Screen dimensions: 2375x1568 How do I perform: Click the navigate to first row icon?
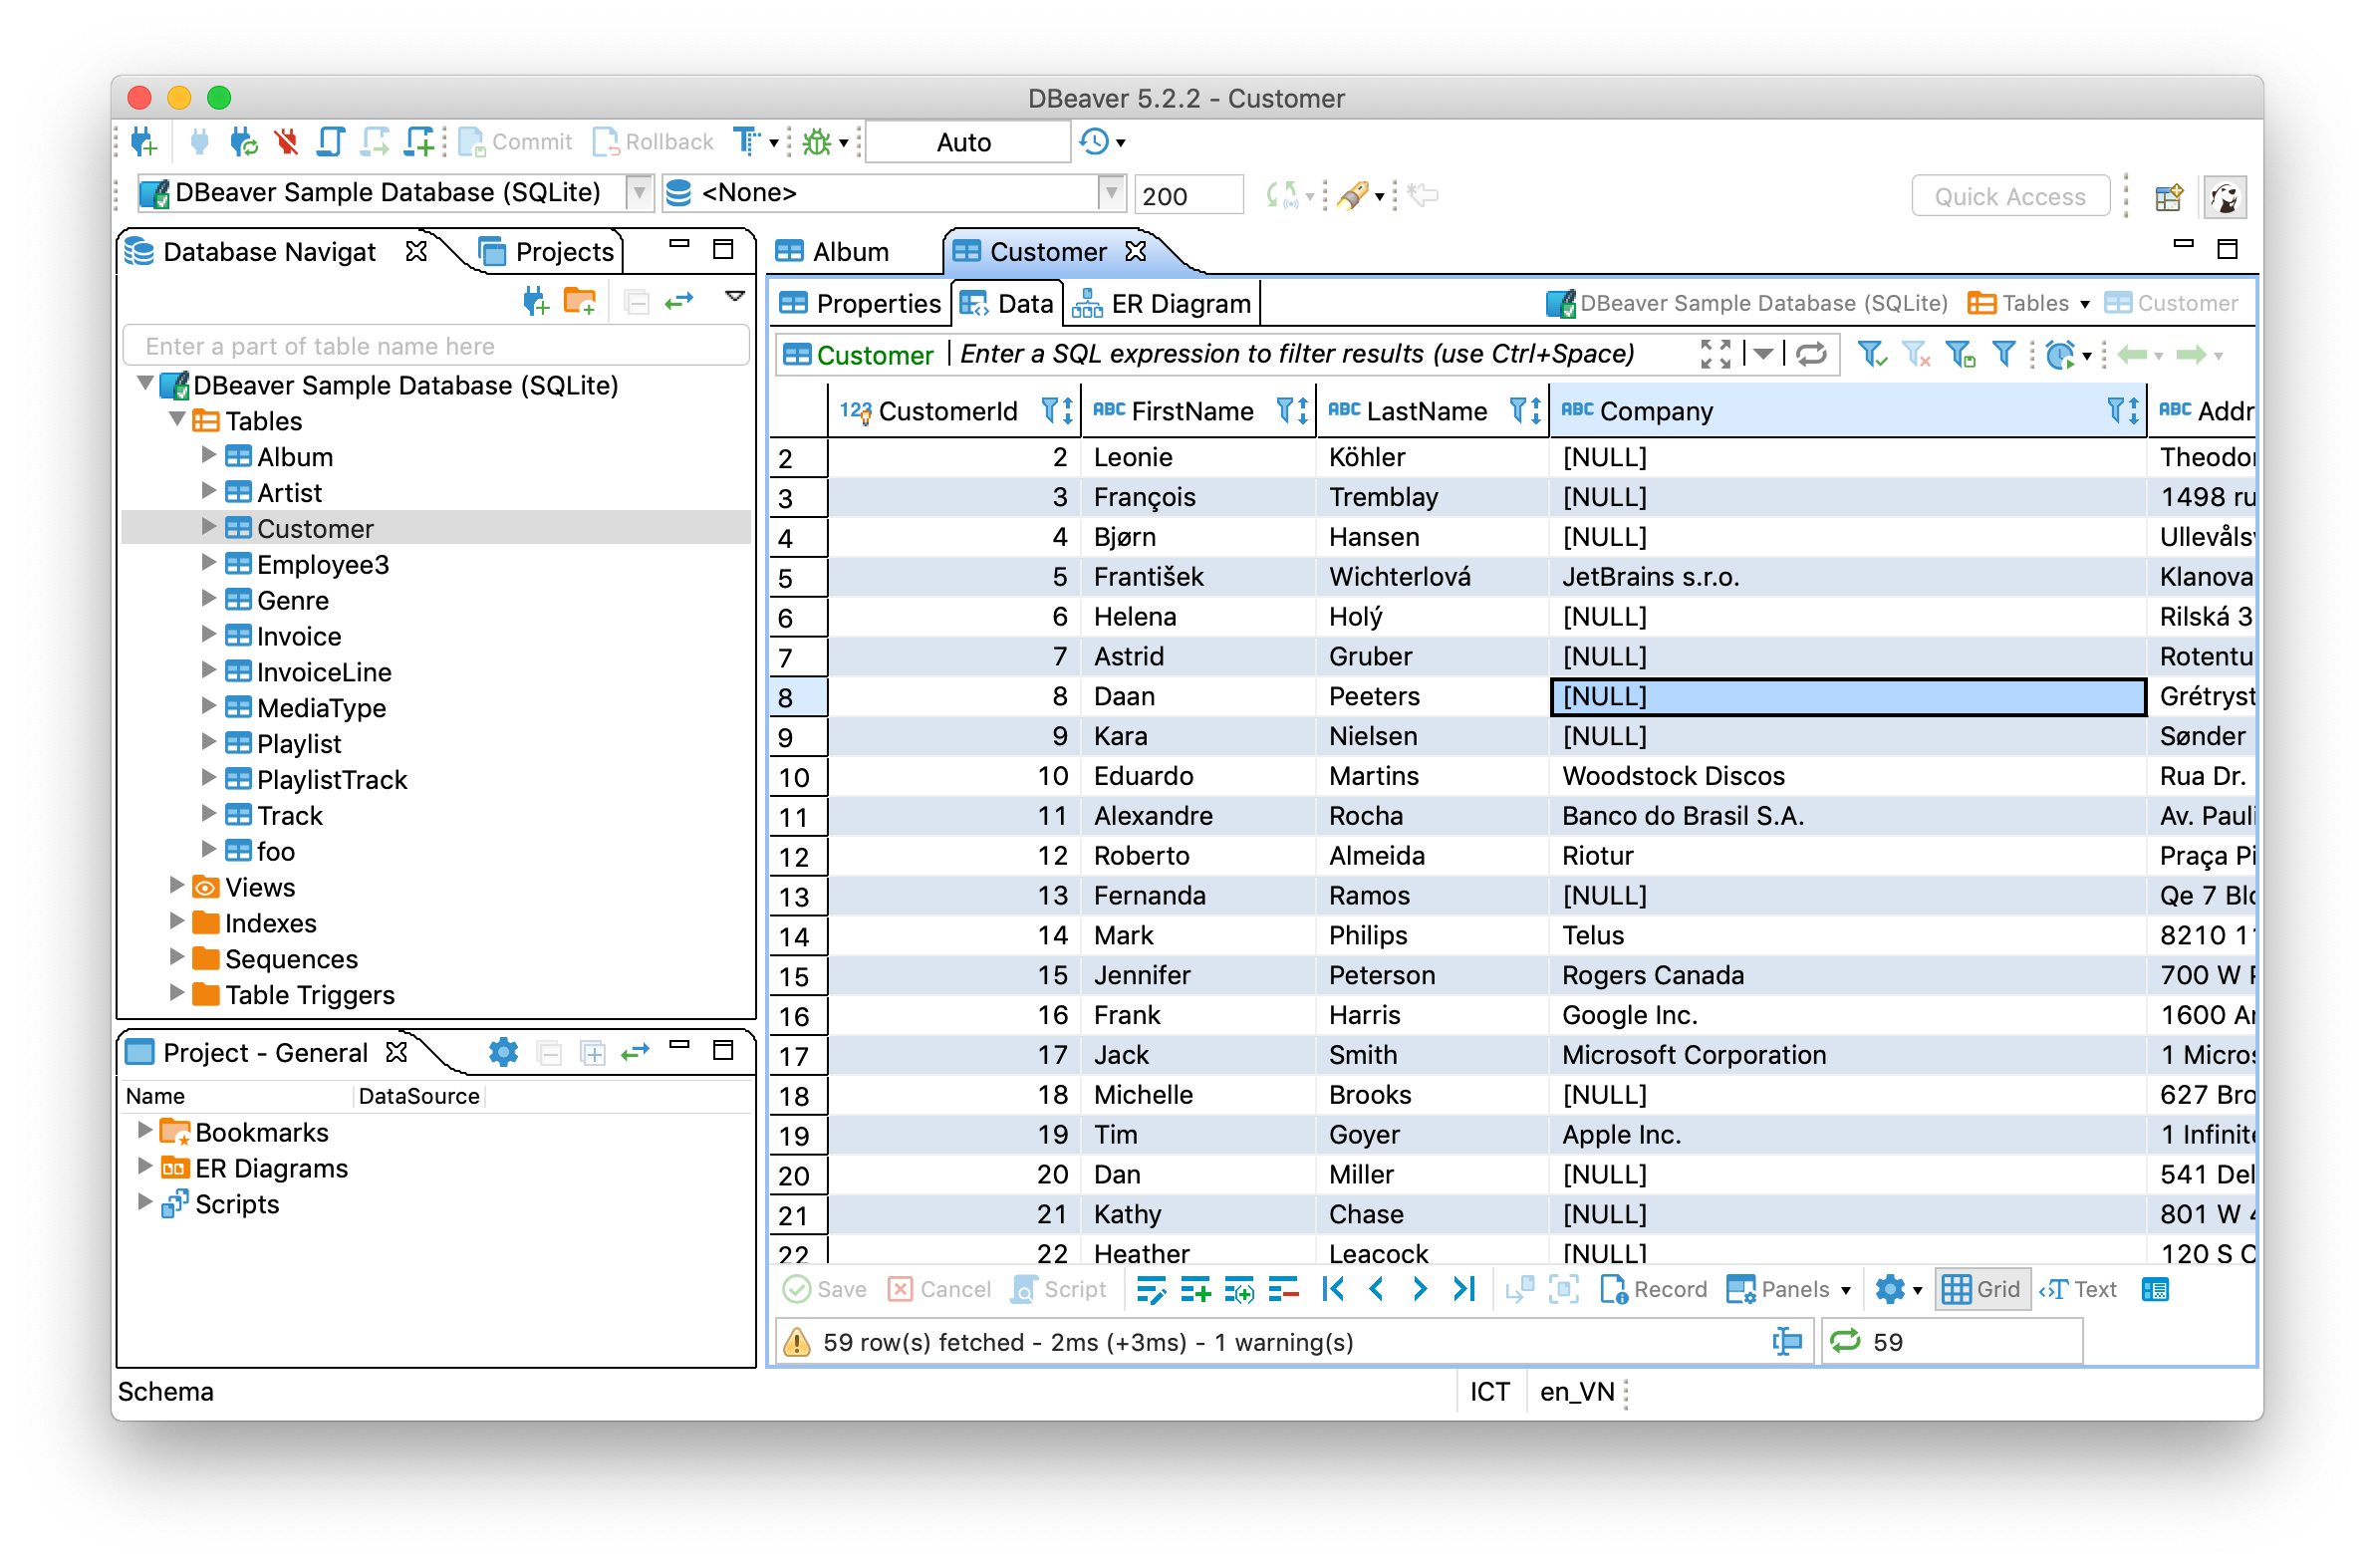[1332, 1291]
